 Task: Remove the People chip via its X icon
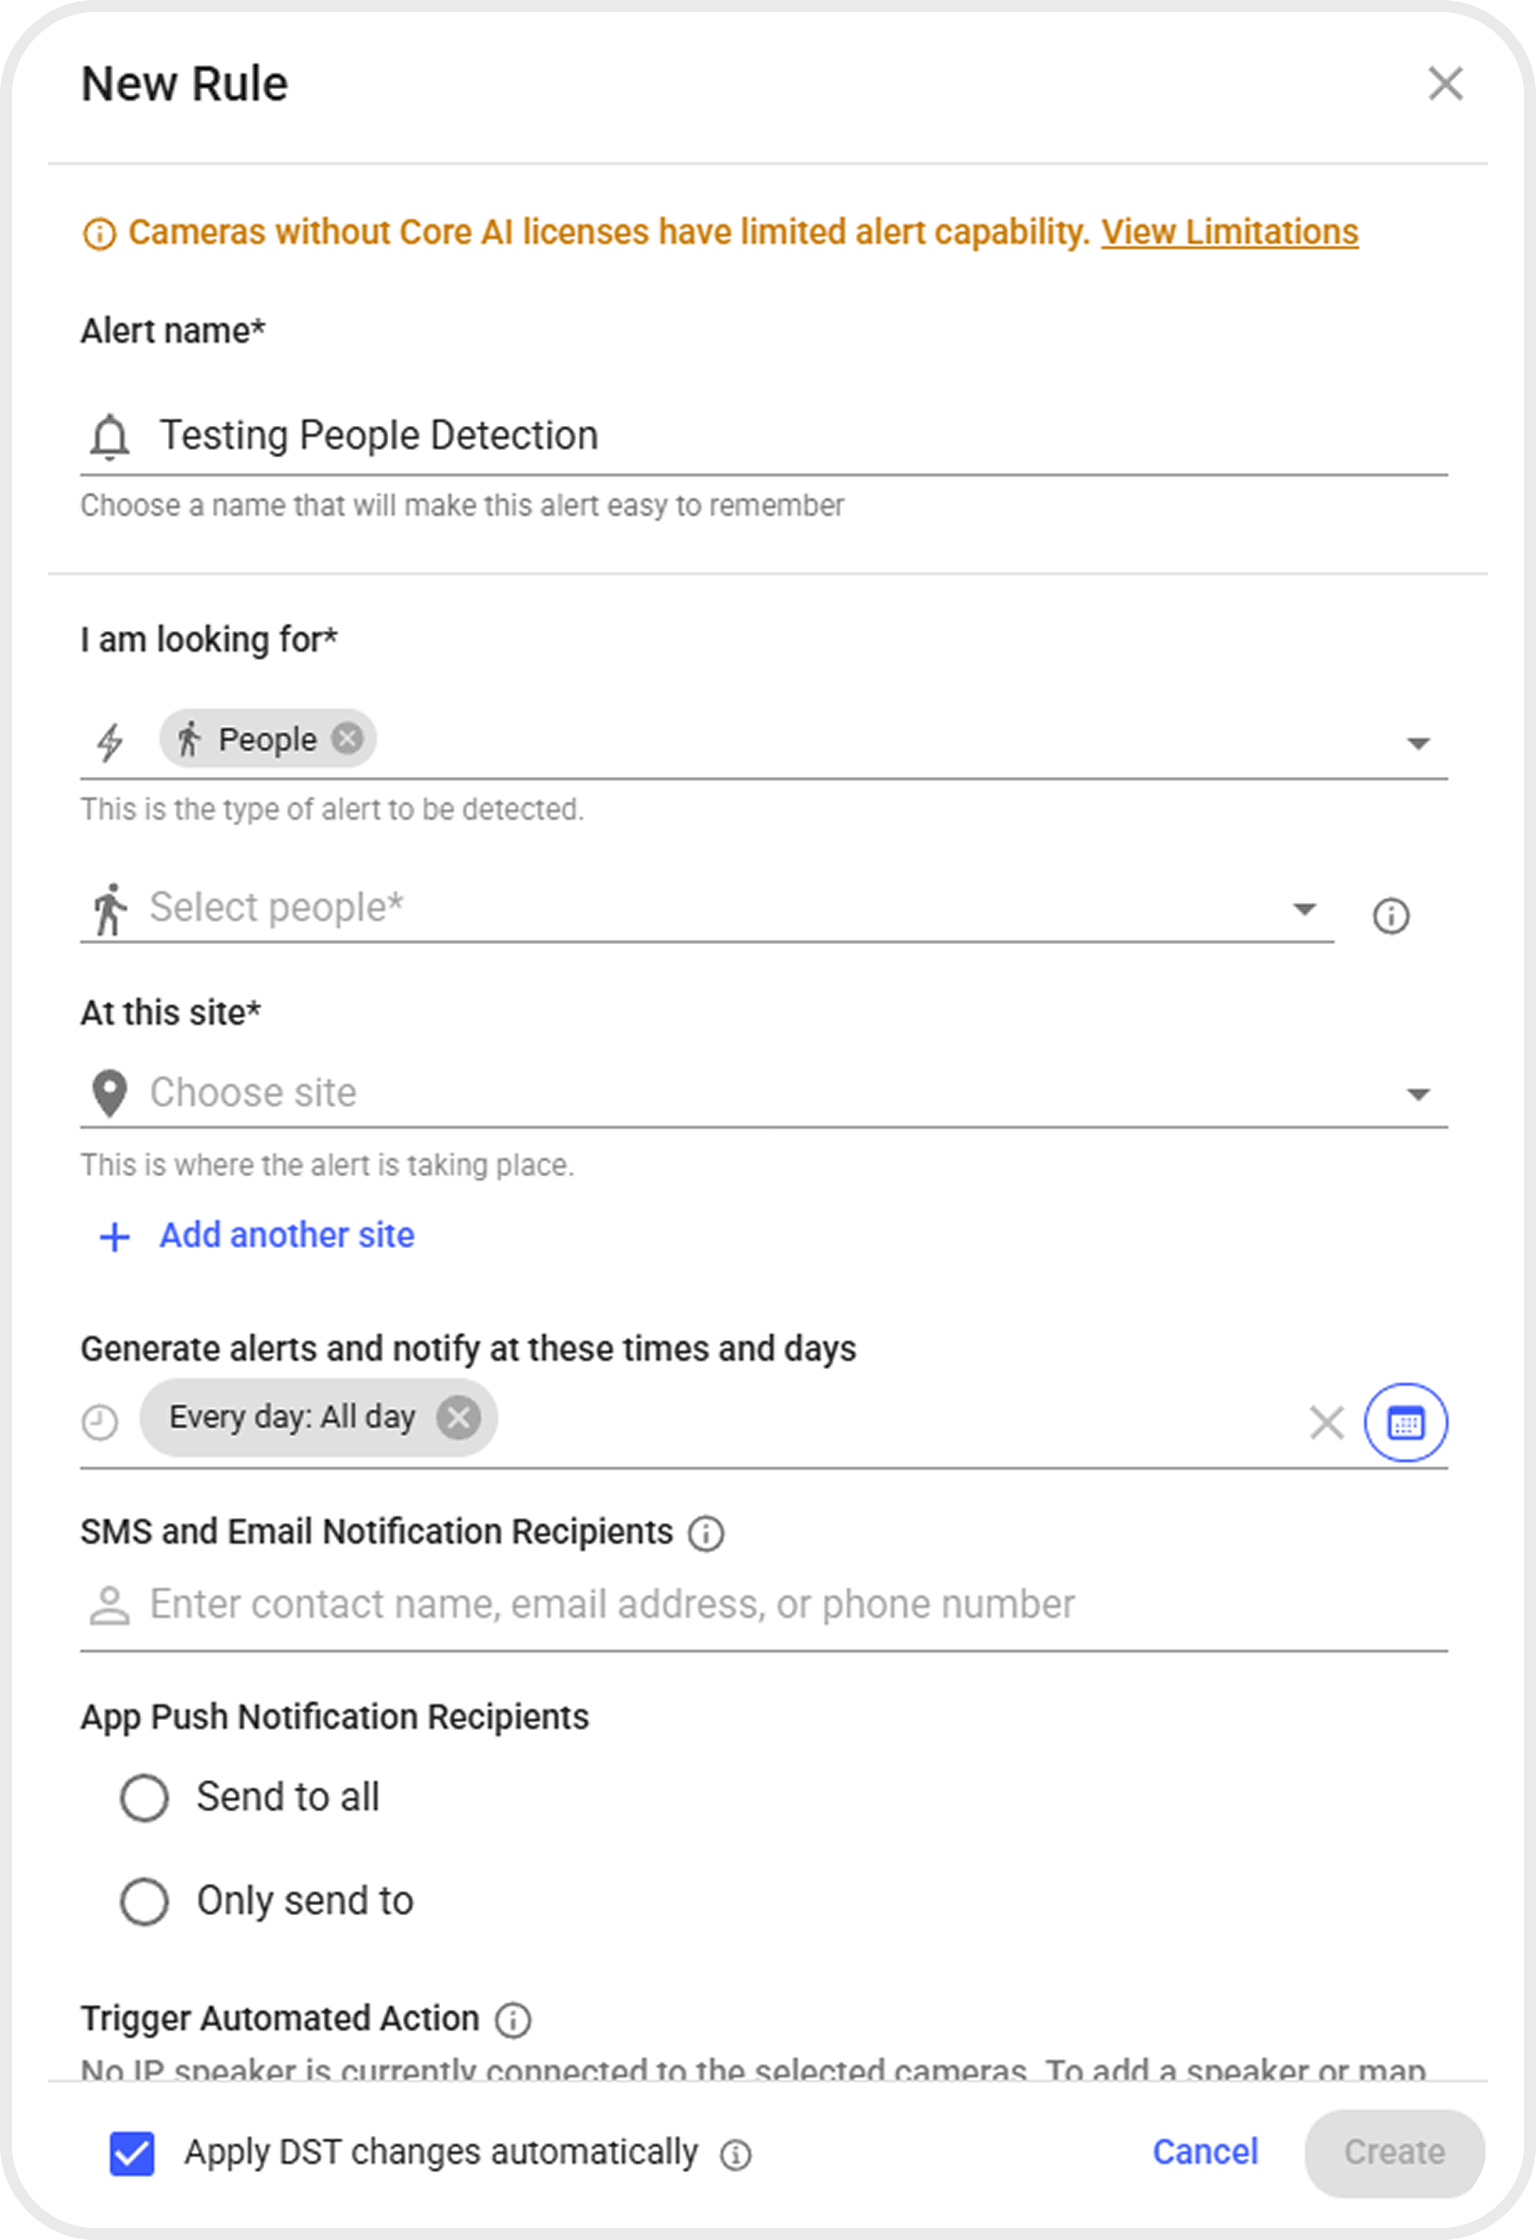(347, 739)
